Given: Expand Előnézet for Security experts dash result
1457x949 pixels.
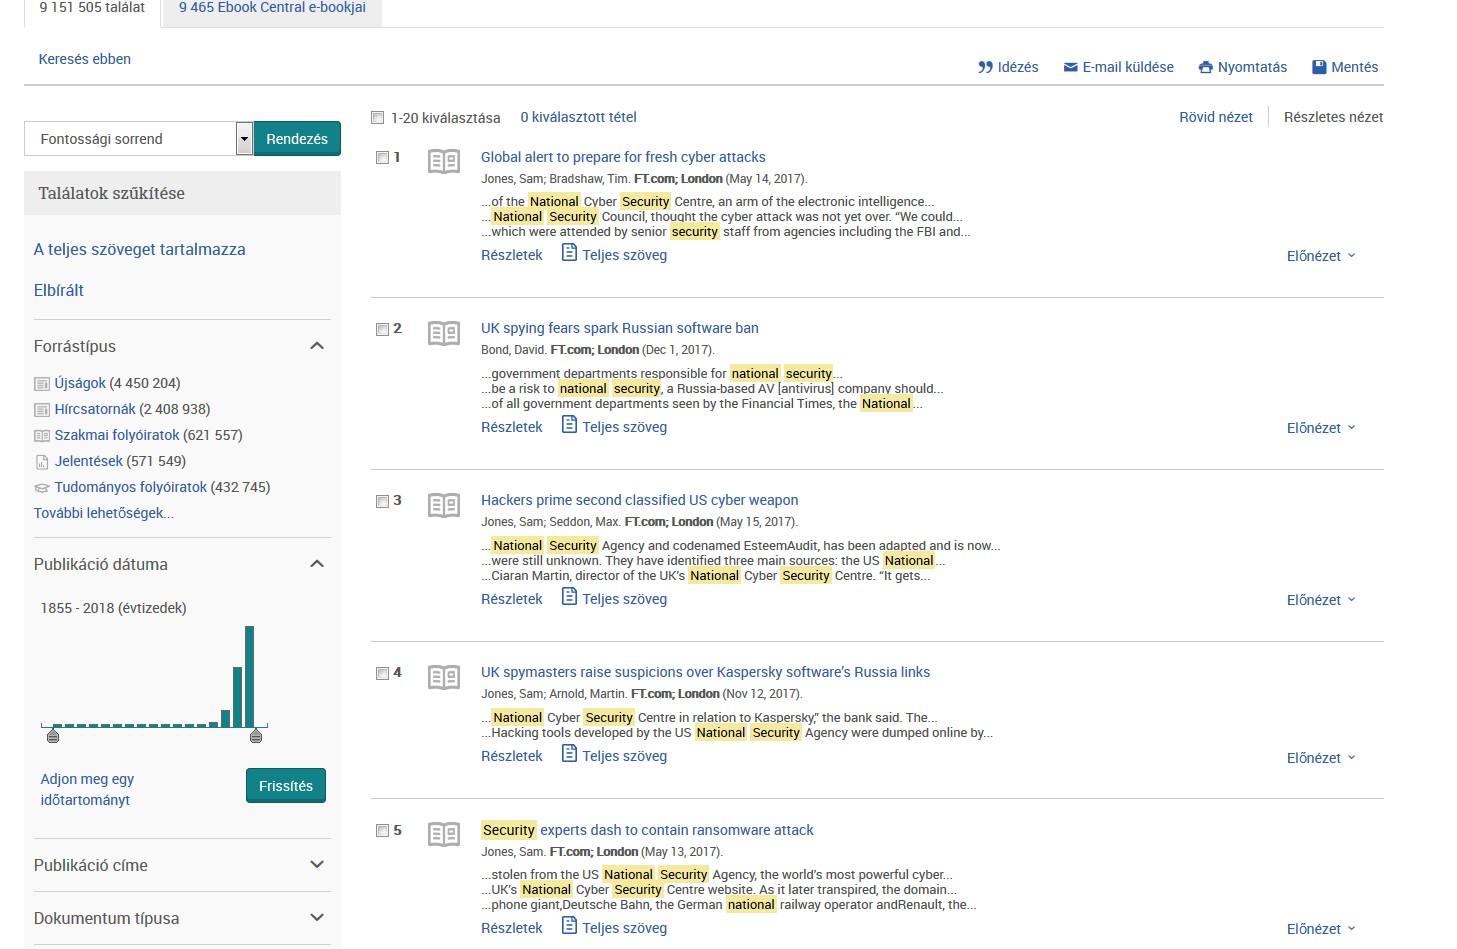Looking at the screenshot, I should [1321, 929].
